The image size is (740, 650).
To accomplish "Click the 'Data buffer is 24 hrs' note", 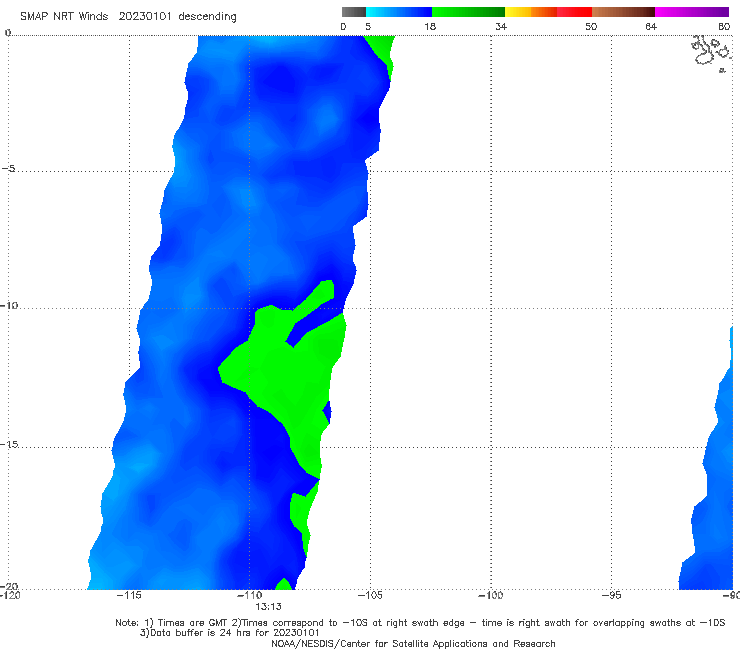I will (230, 633).
